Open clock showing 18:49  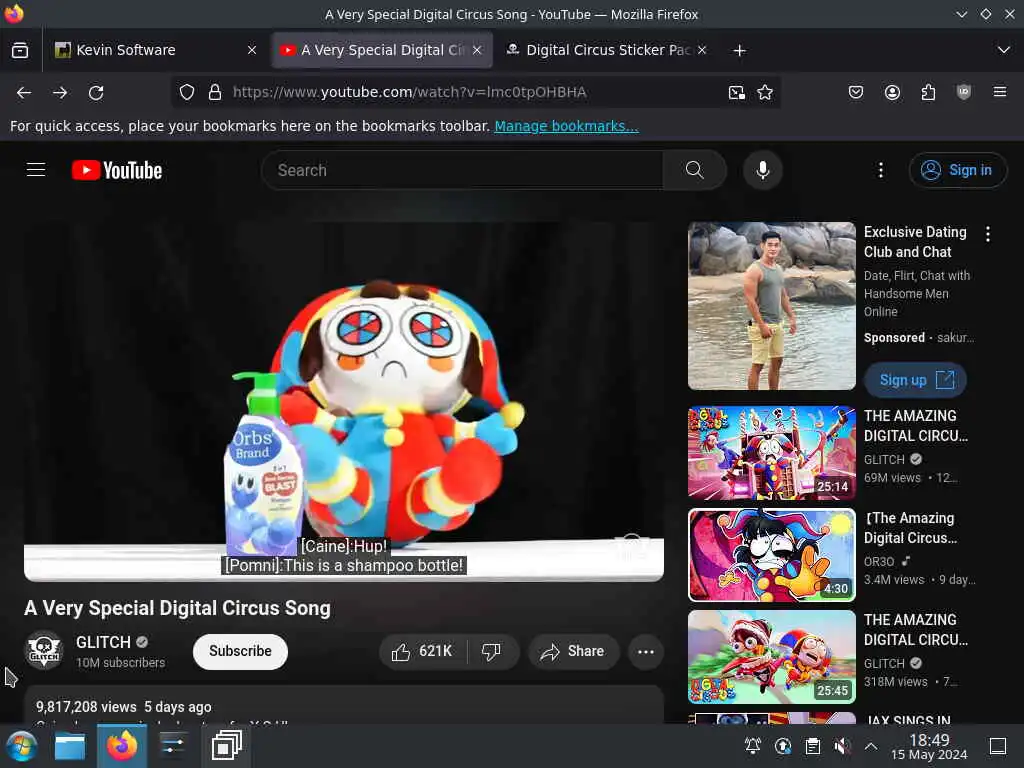point(929,746)
